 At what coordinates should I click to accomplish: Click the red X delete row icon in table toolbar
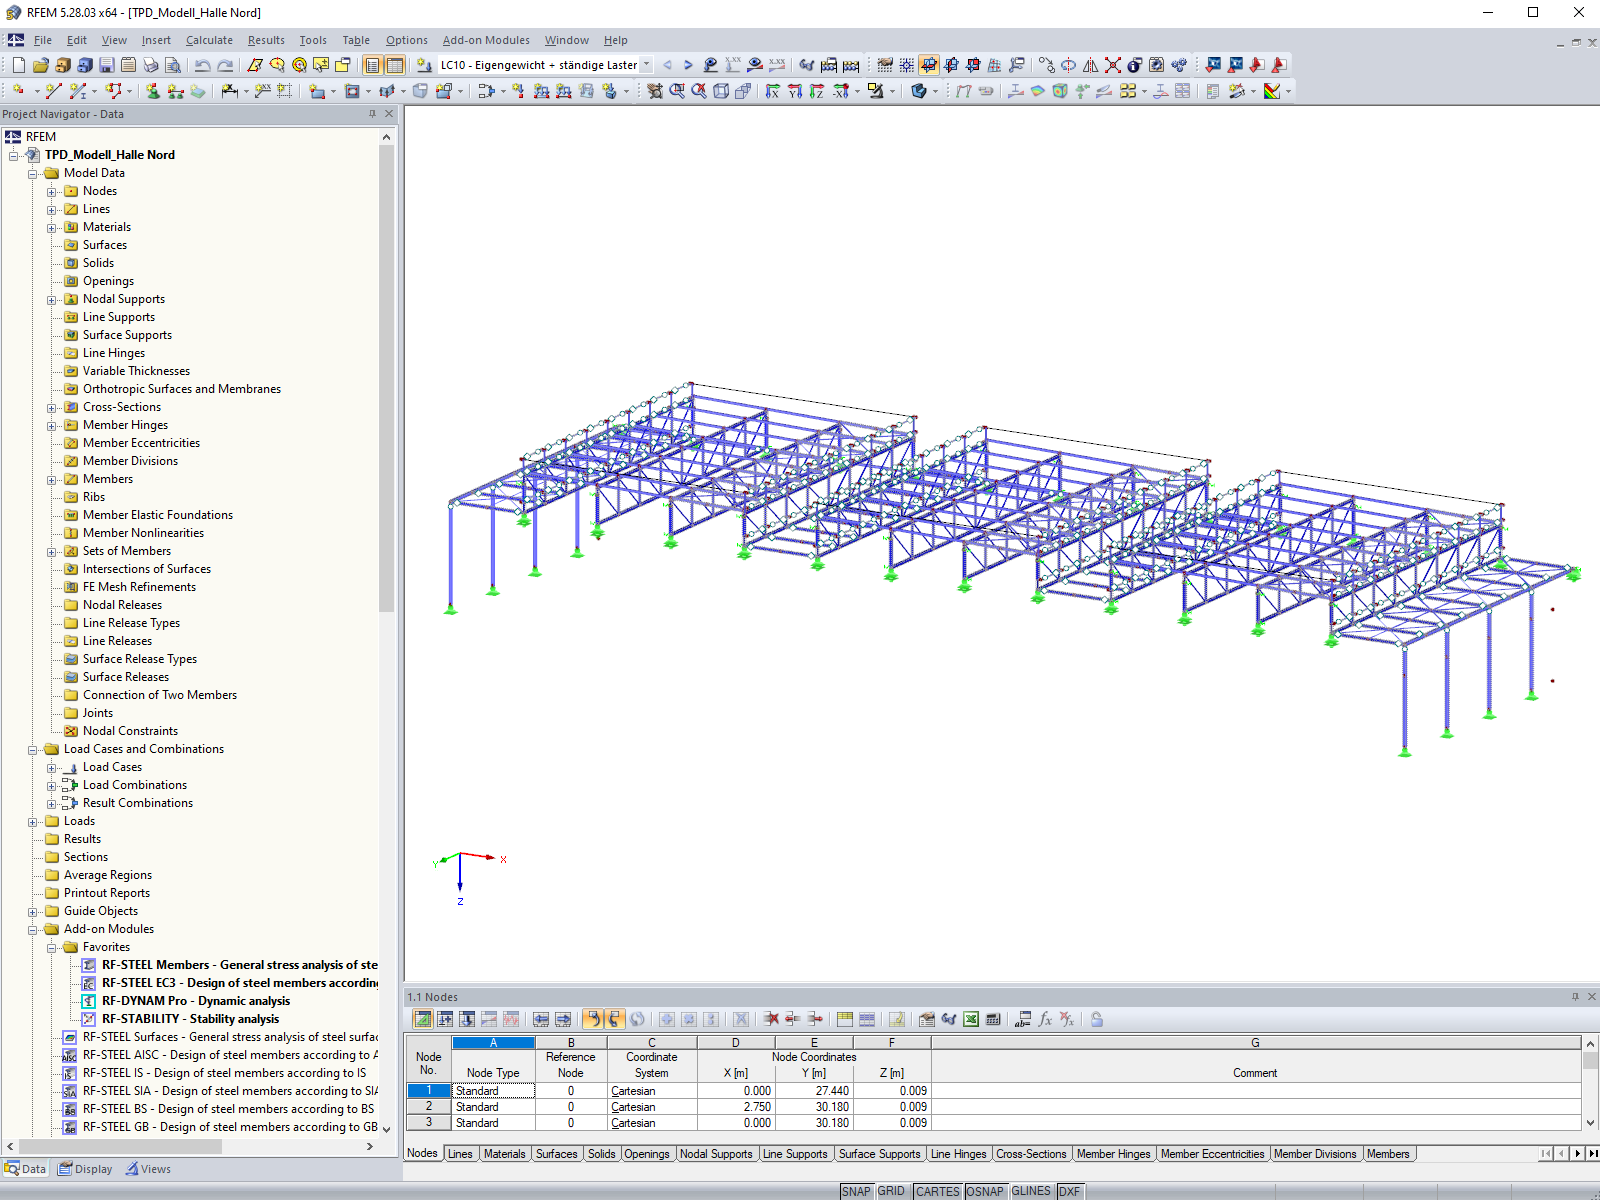pos(771,1019)
